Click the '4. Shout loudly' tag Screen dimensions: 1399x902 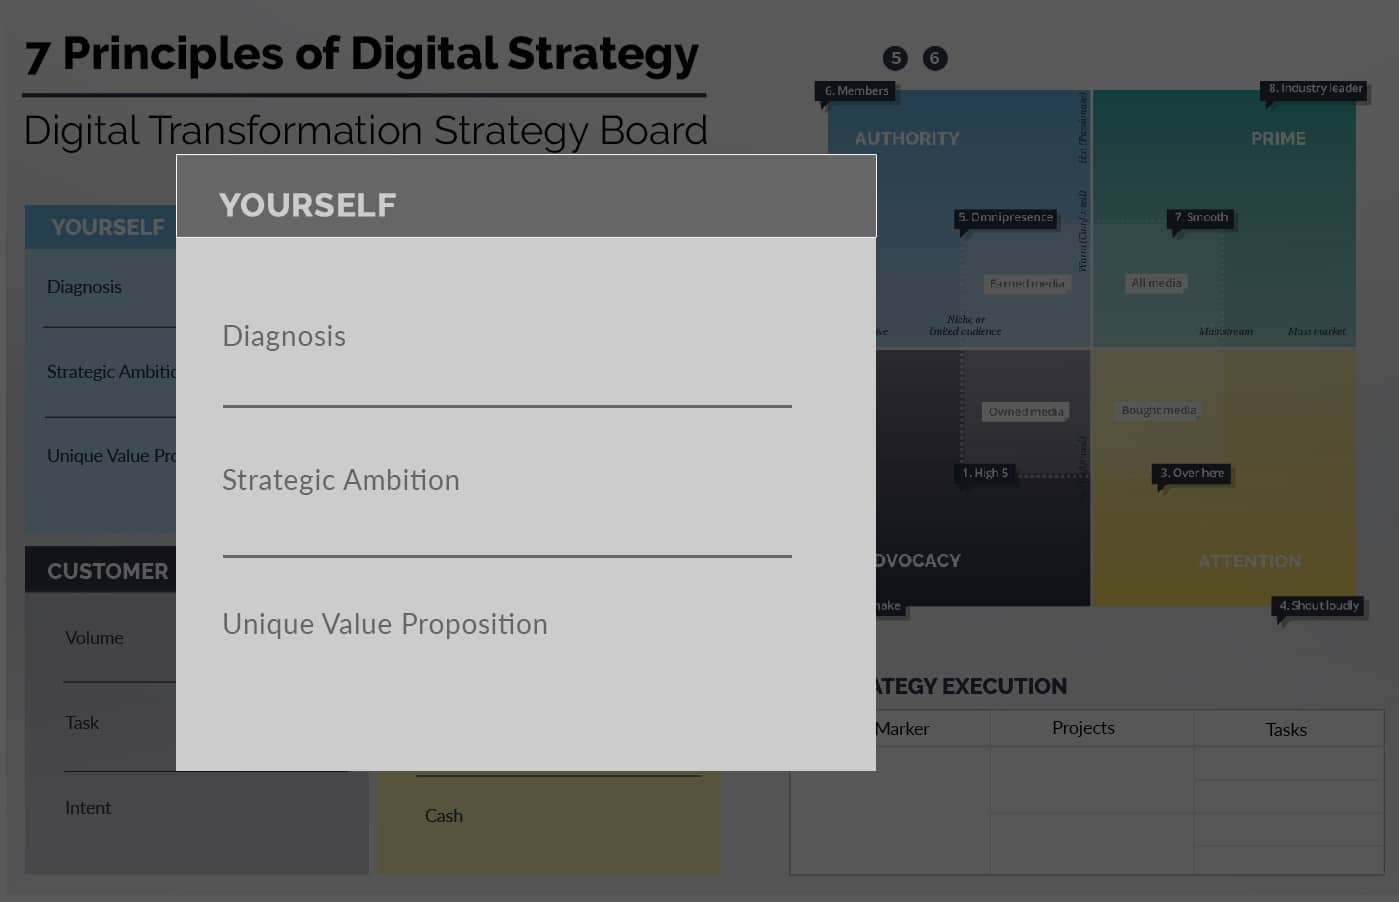pos(1319,605)
